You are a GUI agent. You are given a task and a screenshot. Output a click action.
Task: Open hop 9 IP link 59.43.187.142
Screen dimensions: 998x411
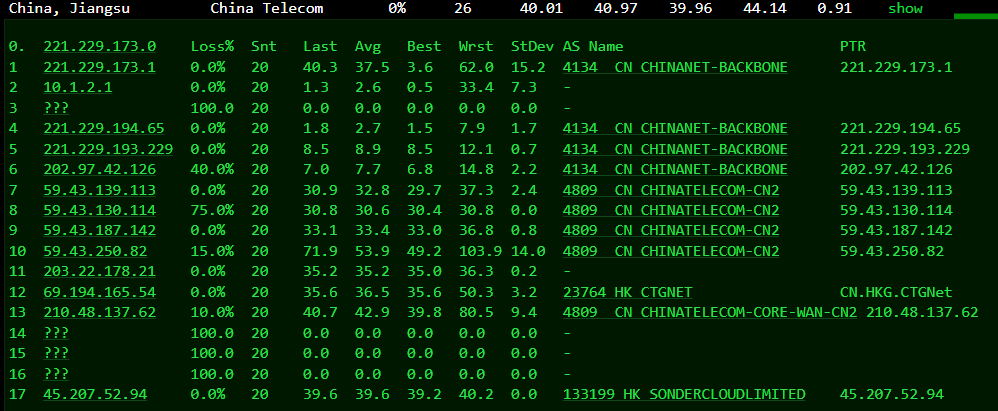click(99, 231)
